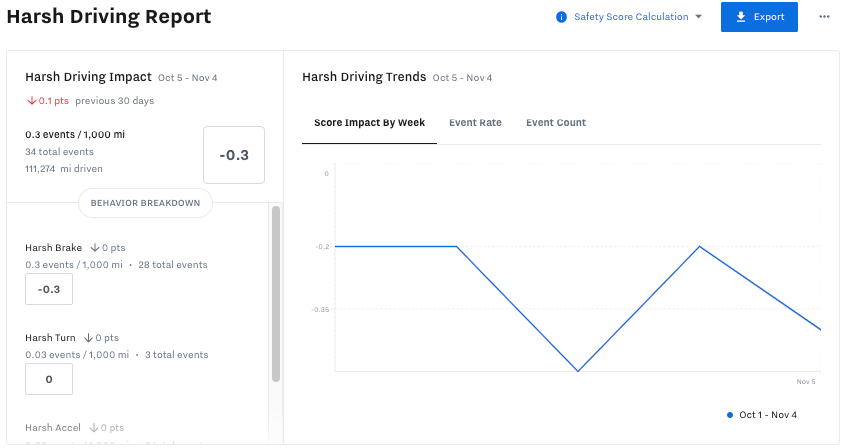
Task: Click the -0.35 y-axis label
Action: click(320, 309)
